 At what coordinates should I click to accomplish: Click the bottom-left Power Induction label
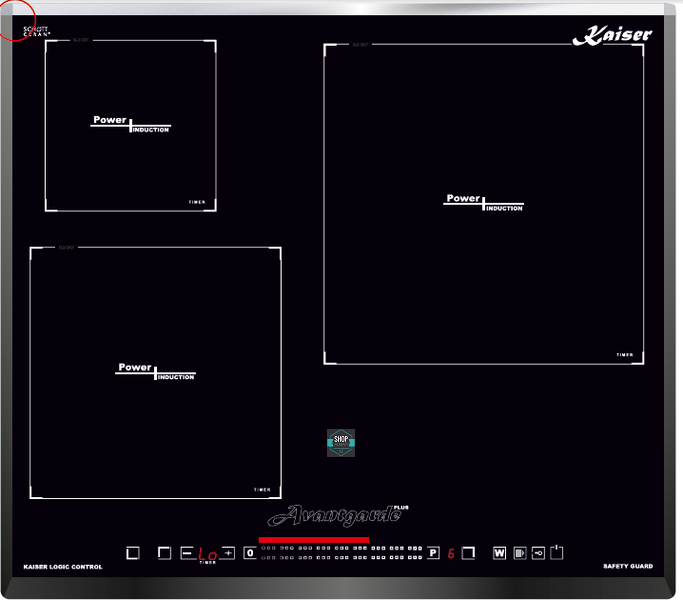(x=156, y=371)
